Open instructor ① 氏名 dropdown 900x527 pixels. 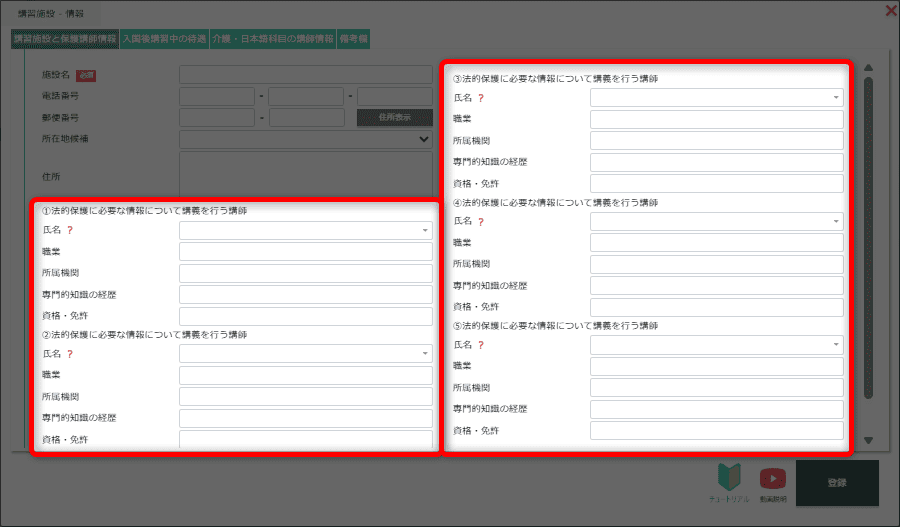tap(306, 230)
